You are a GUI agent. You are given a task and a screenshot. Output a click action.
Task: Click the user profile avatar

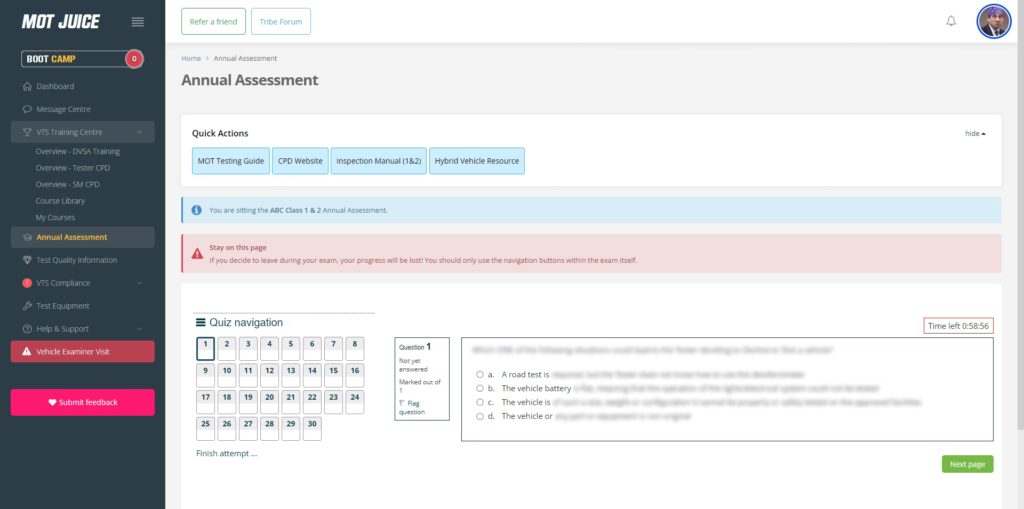[993, 21]
